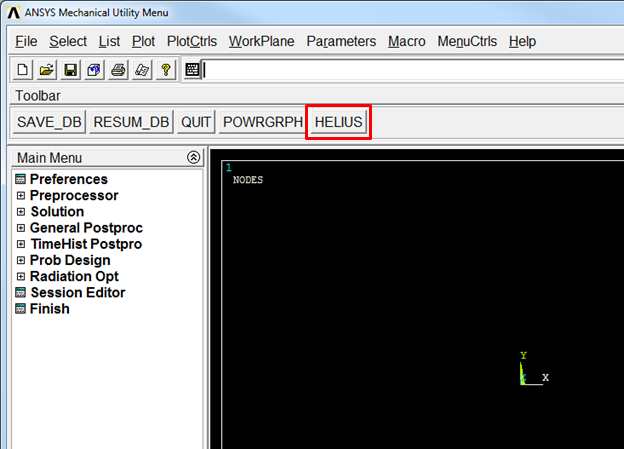624x449 pixels.
Task: Click the keyboard command prompt icon
Action: pyautogui.click(x=193, y=70)
